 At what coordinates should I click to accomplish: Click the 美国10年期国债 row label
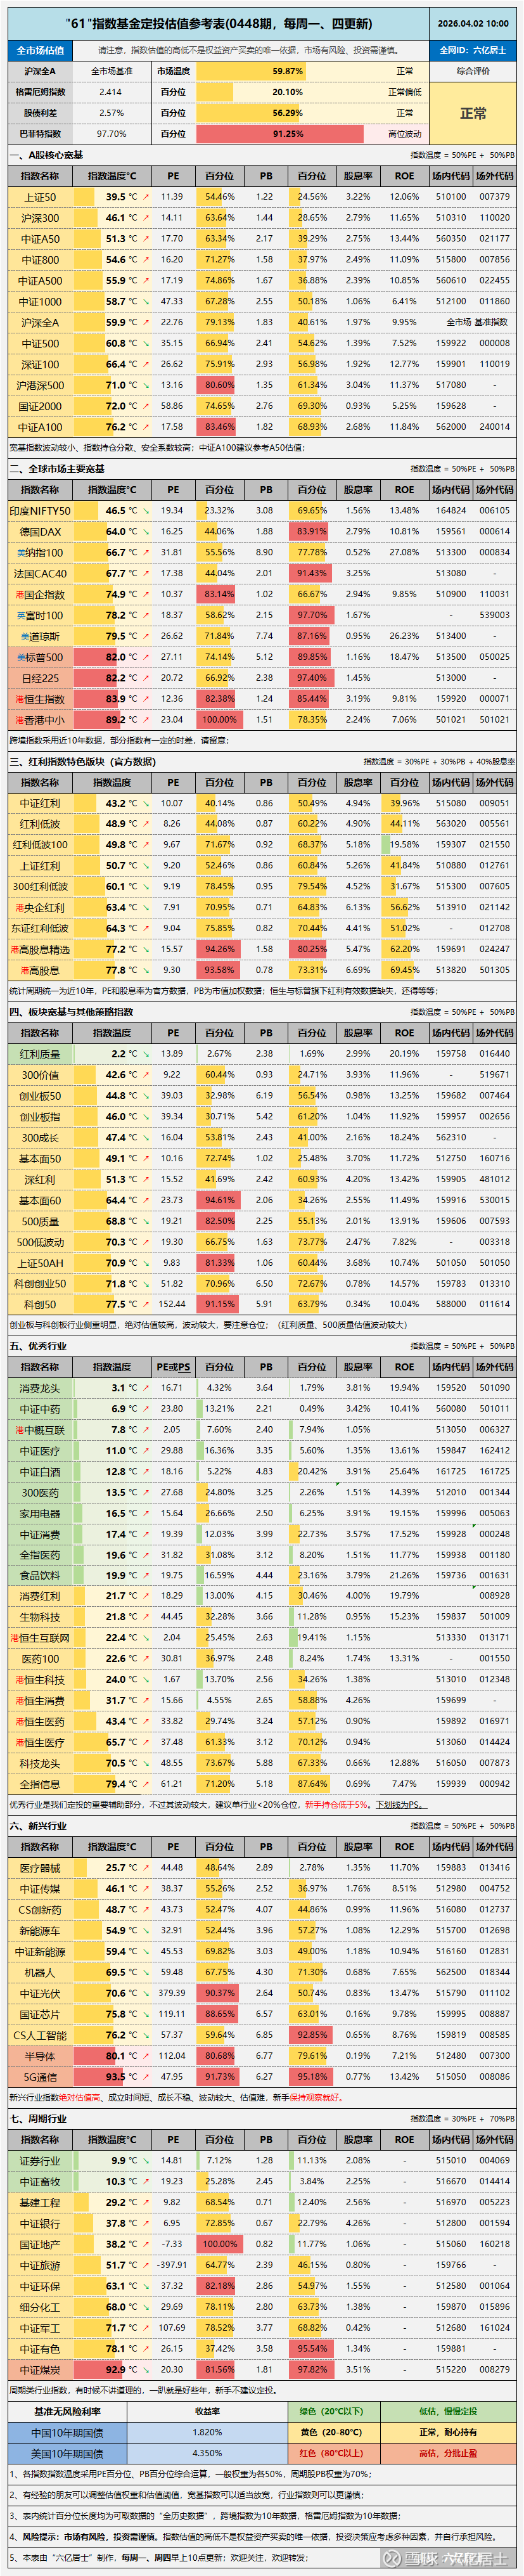[67, 2453]
